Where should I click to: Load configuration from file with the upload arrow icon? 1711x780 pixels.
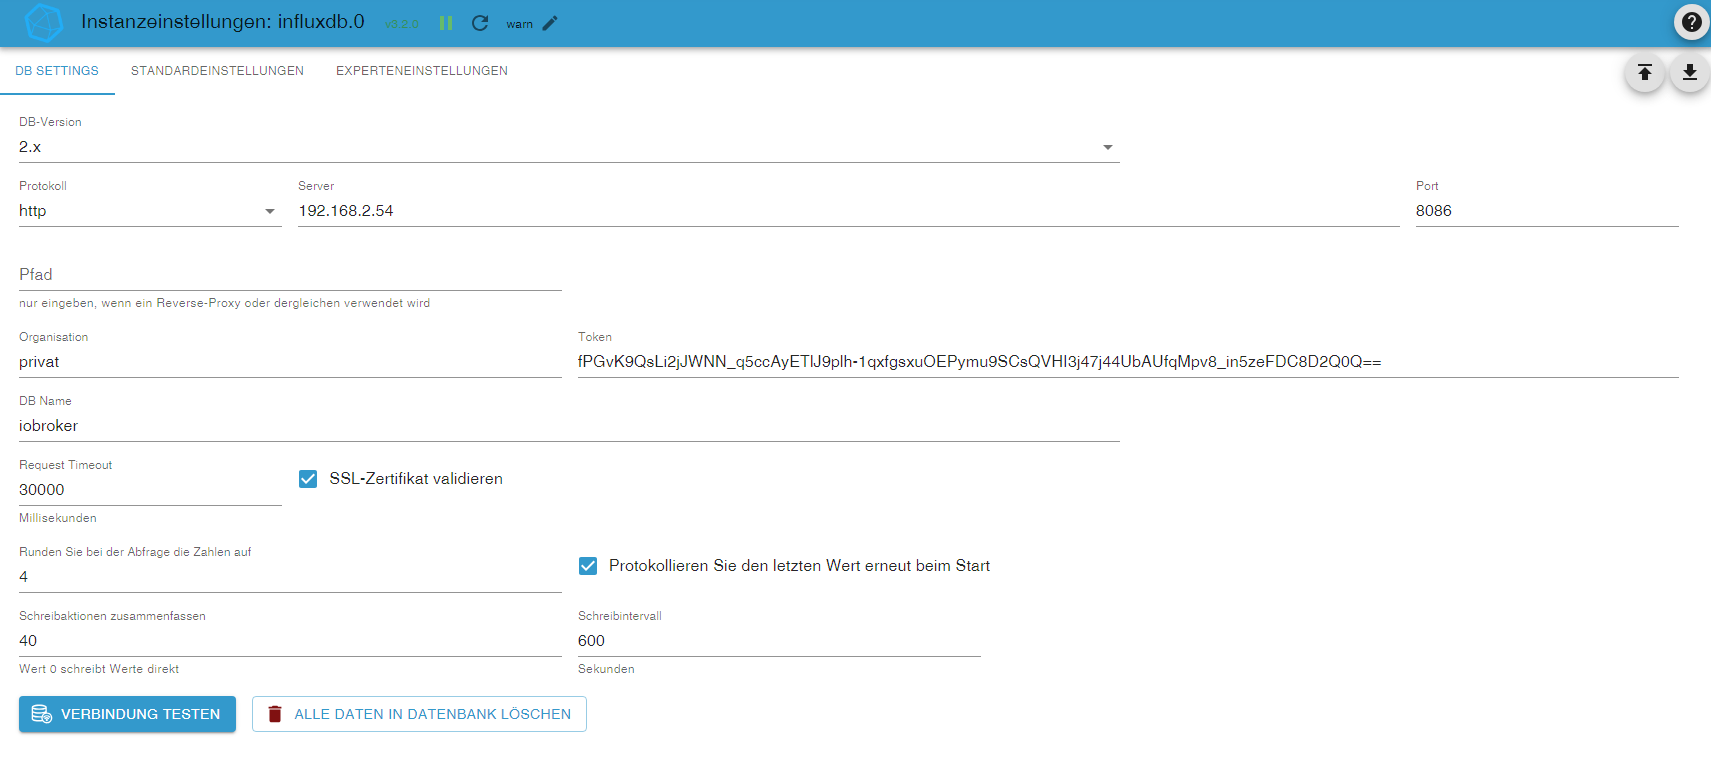click(1644, 72)
